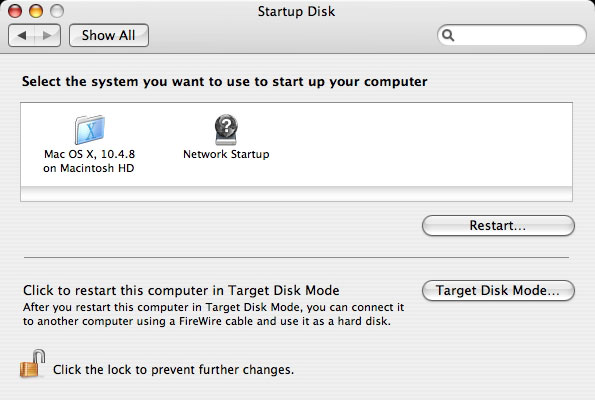Go back with the left arrow

pos(22,36)
